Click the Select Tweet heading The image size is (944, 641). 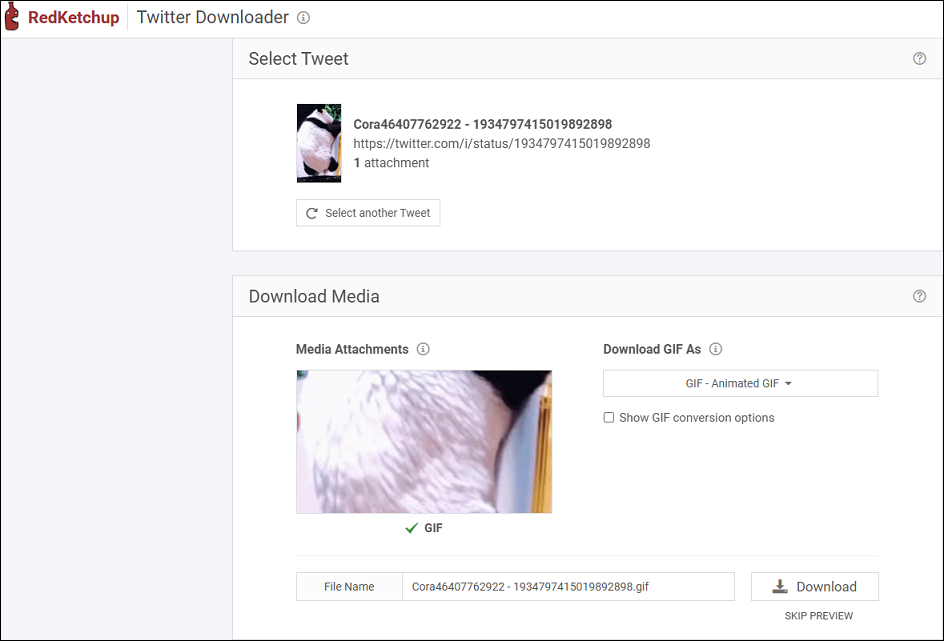pos(298,58)
